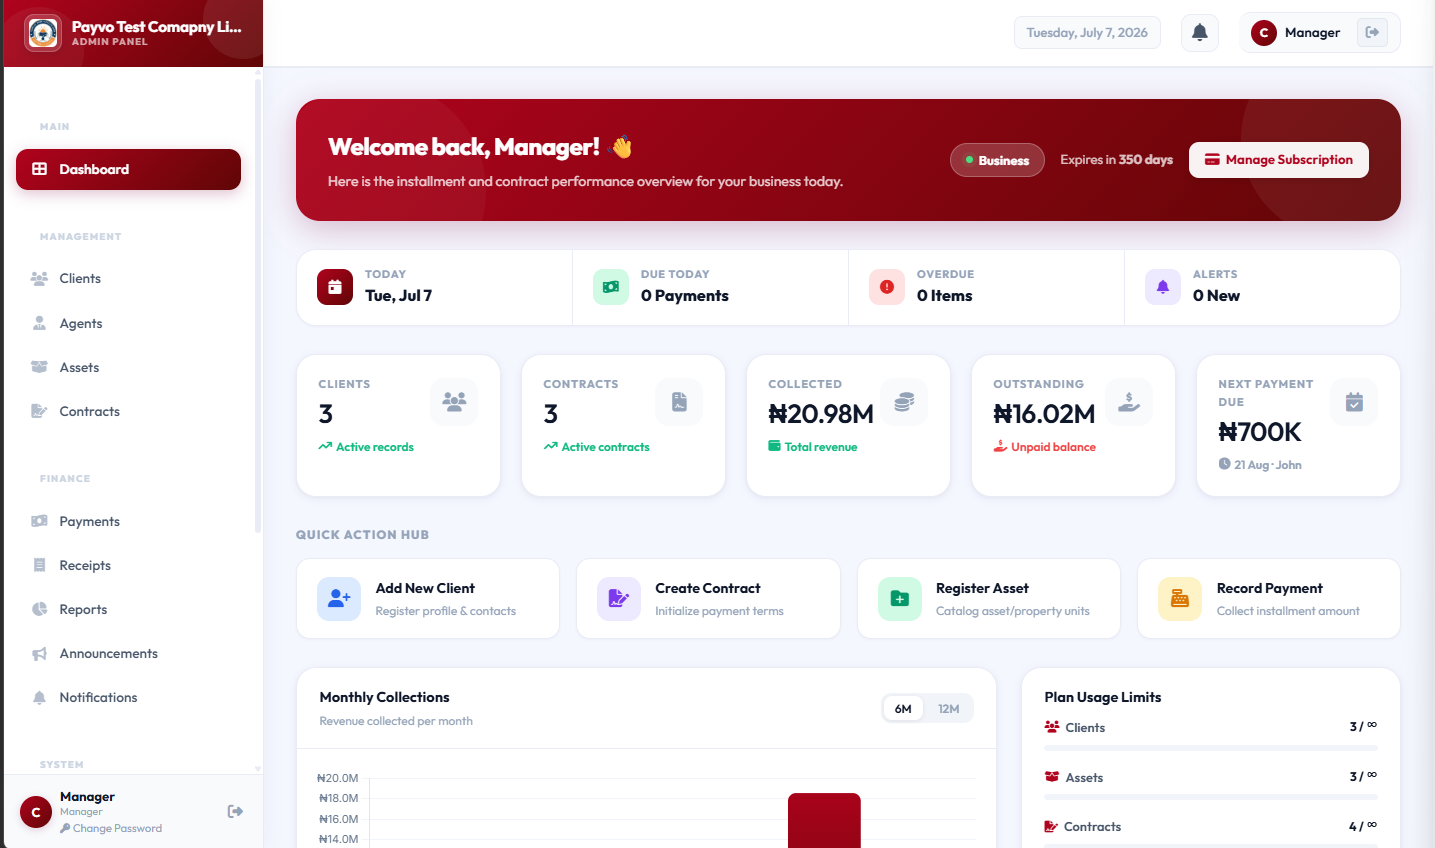Open the Record Payment quick action

pyautogui.click(x=1269, y=599)
